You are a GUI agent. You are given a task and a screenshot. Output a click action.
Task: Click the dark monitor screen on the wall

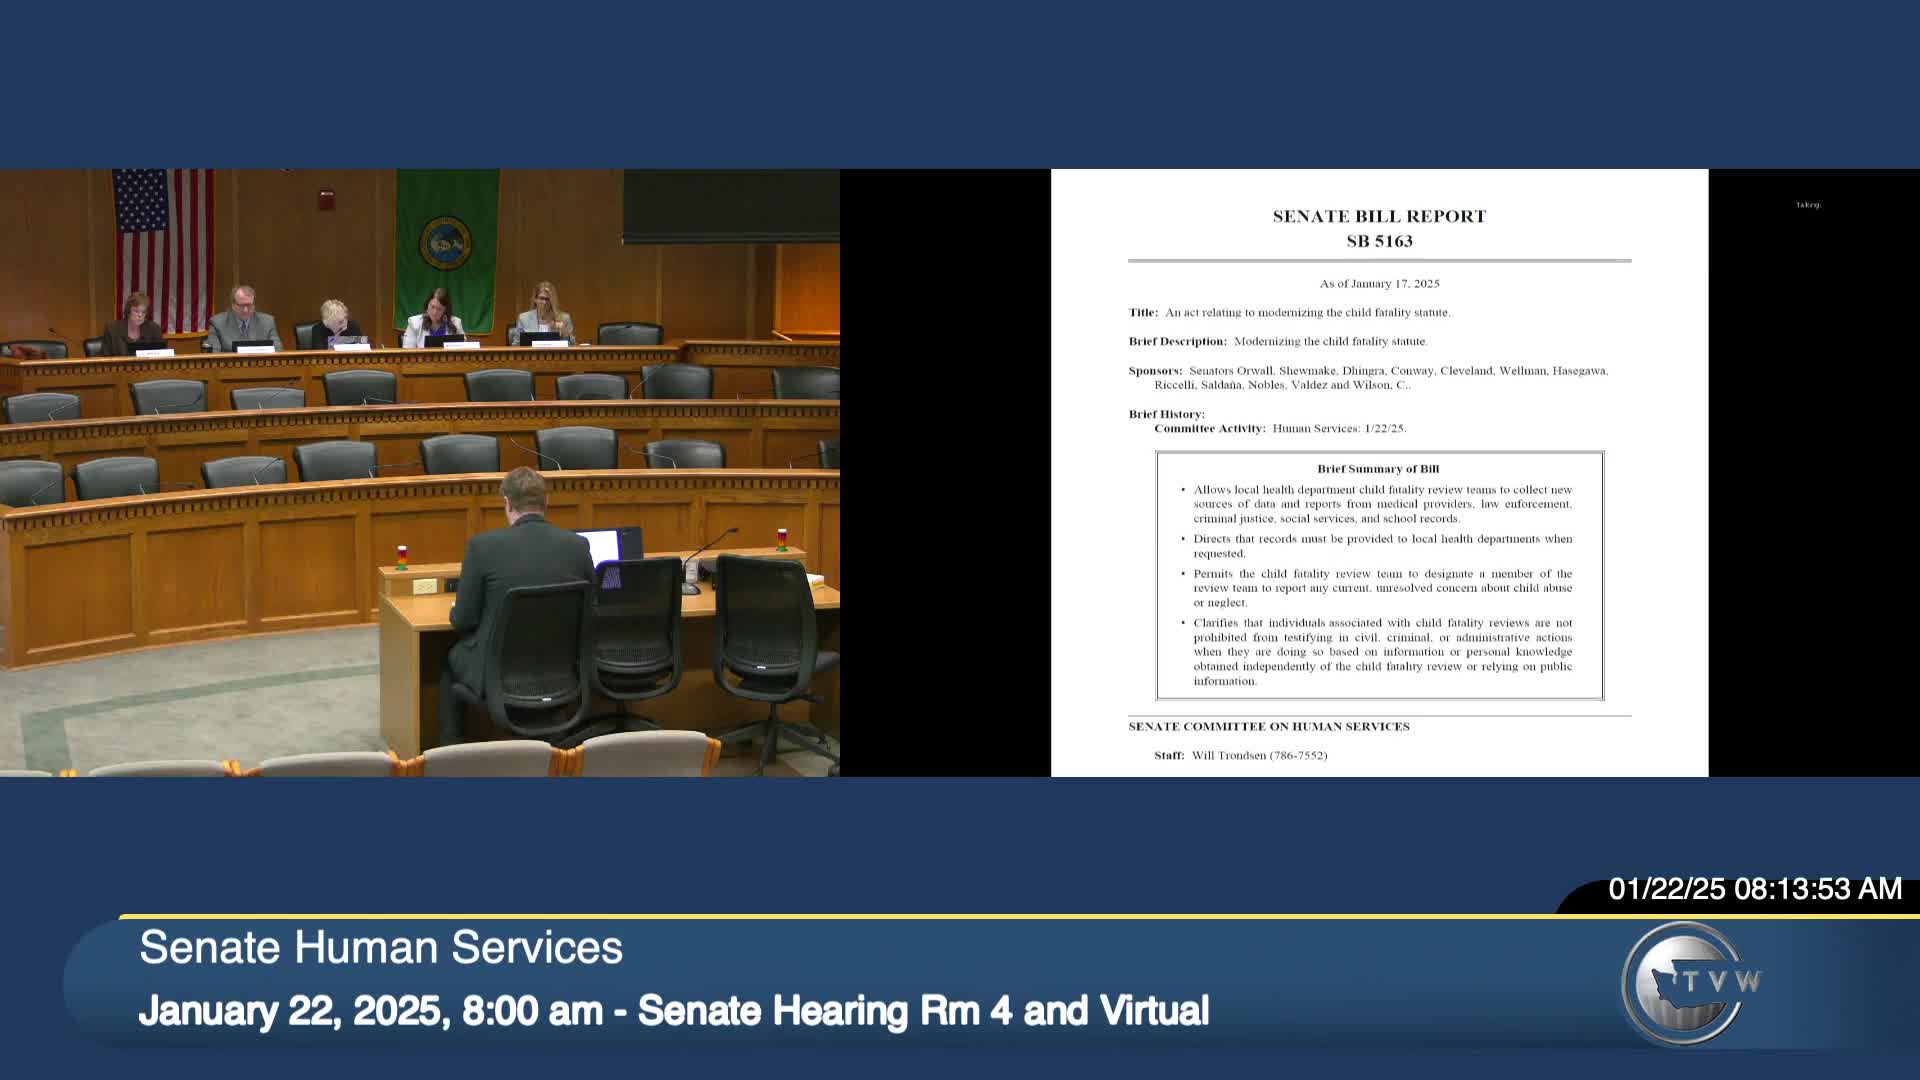[730, 205]
